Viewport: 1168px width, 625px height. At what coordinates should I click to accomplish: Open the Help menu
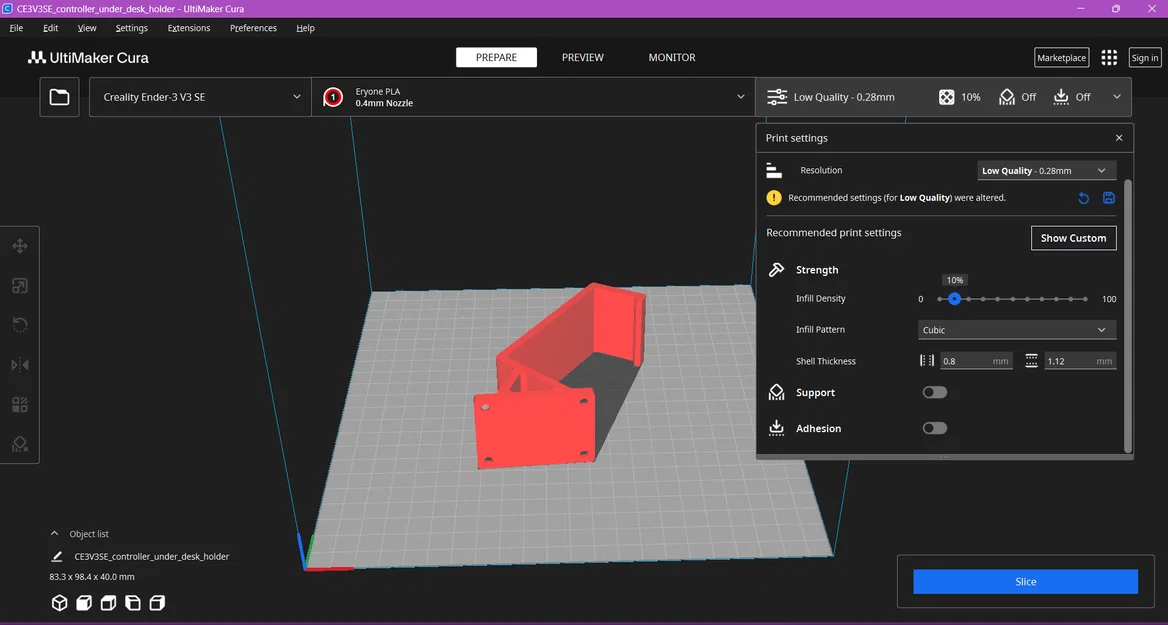305,28
